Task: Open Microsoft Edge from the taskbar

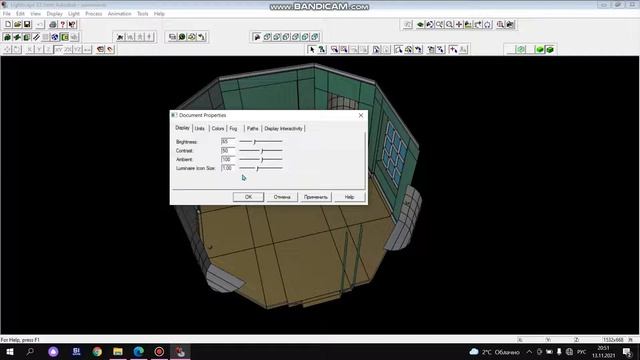Action: coord(139,351)
